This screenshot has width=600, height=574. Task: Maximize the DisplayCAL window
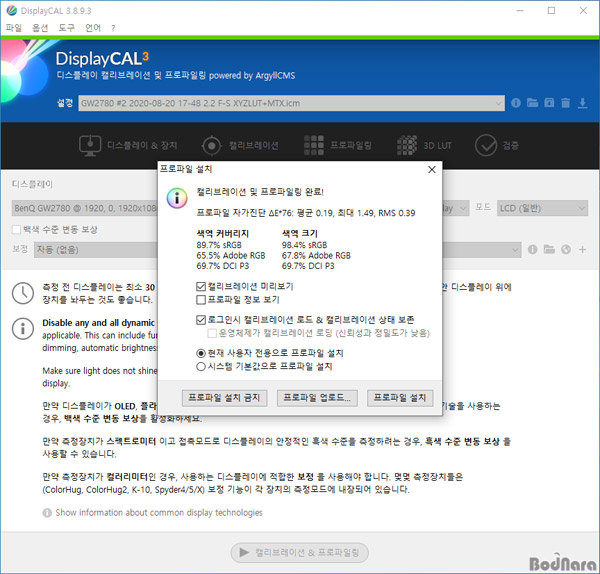coord(551,11)
